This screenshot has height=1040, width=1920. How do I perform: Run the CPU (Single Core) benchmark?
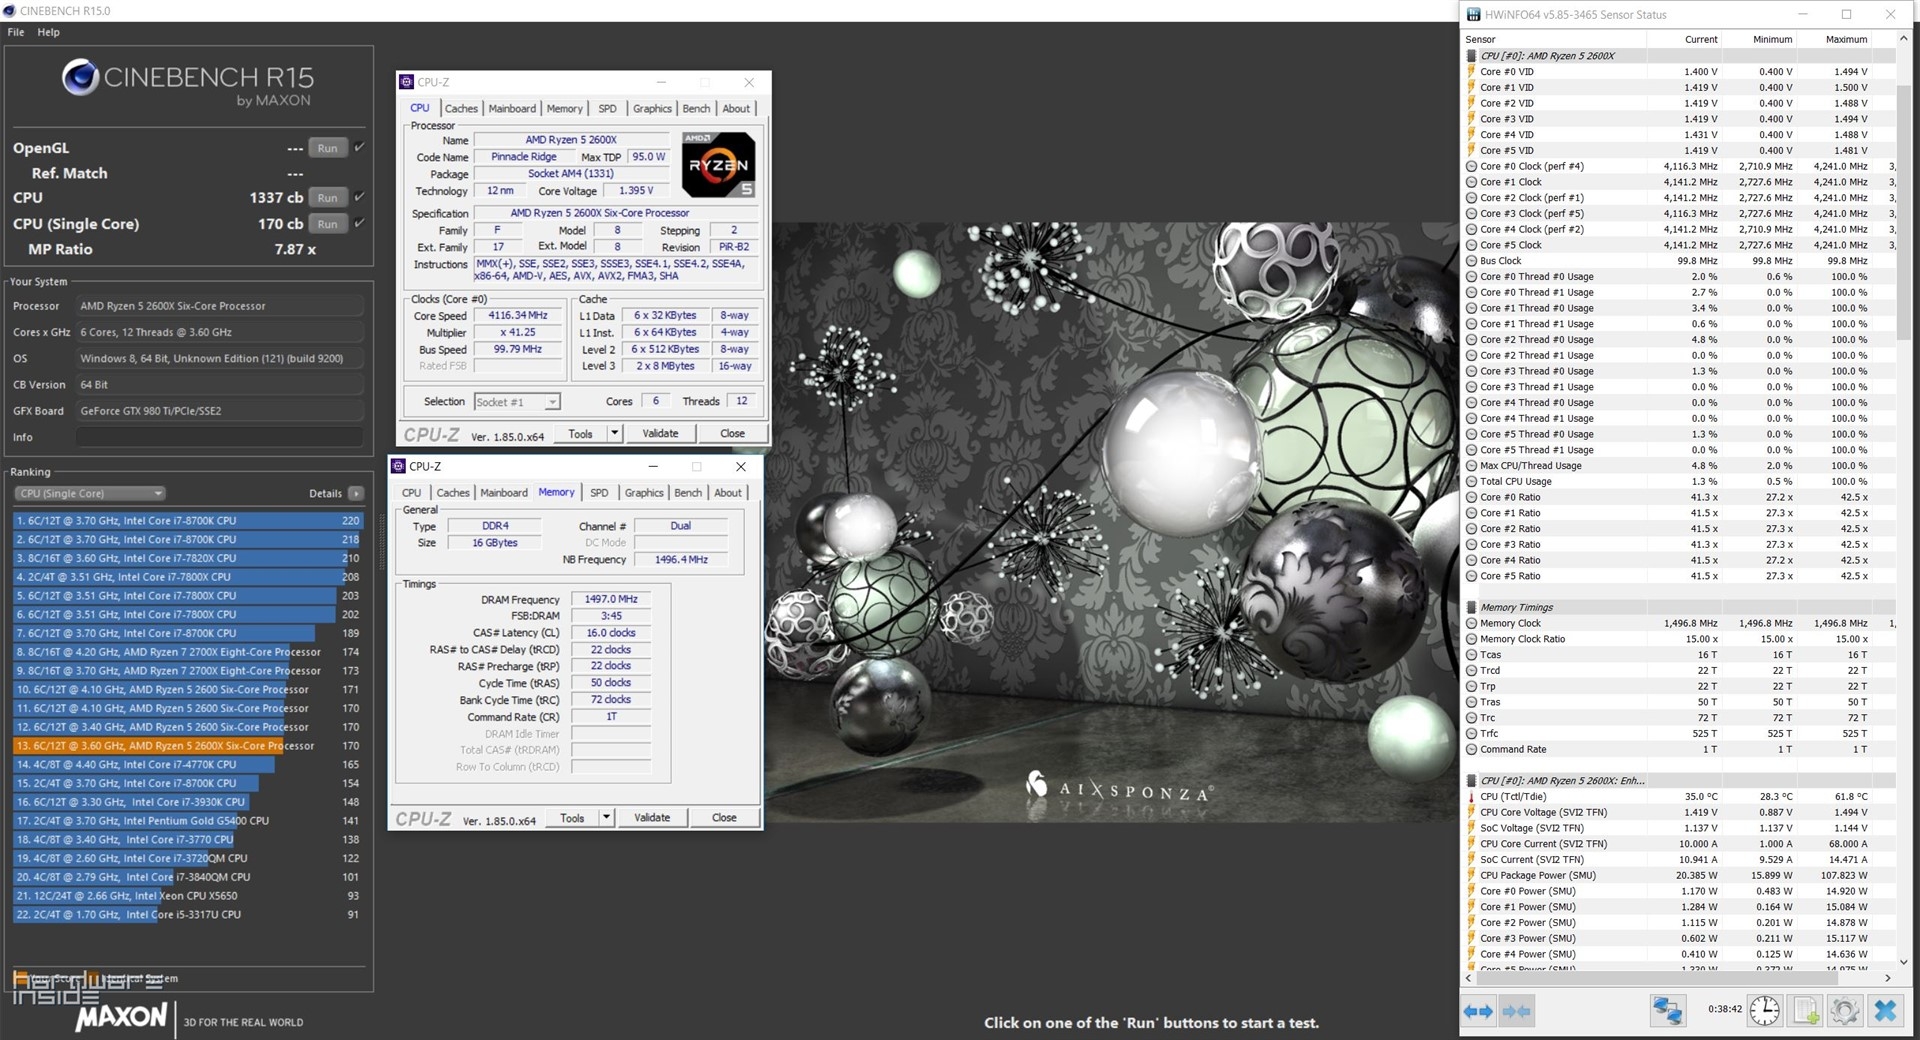328,224
